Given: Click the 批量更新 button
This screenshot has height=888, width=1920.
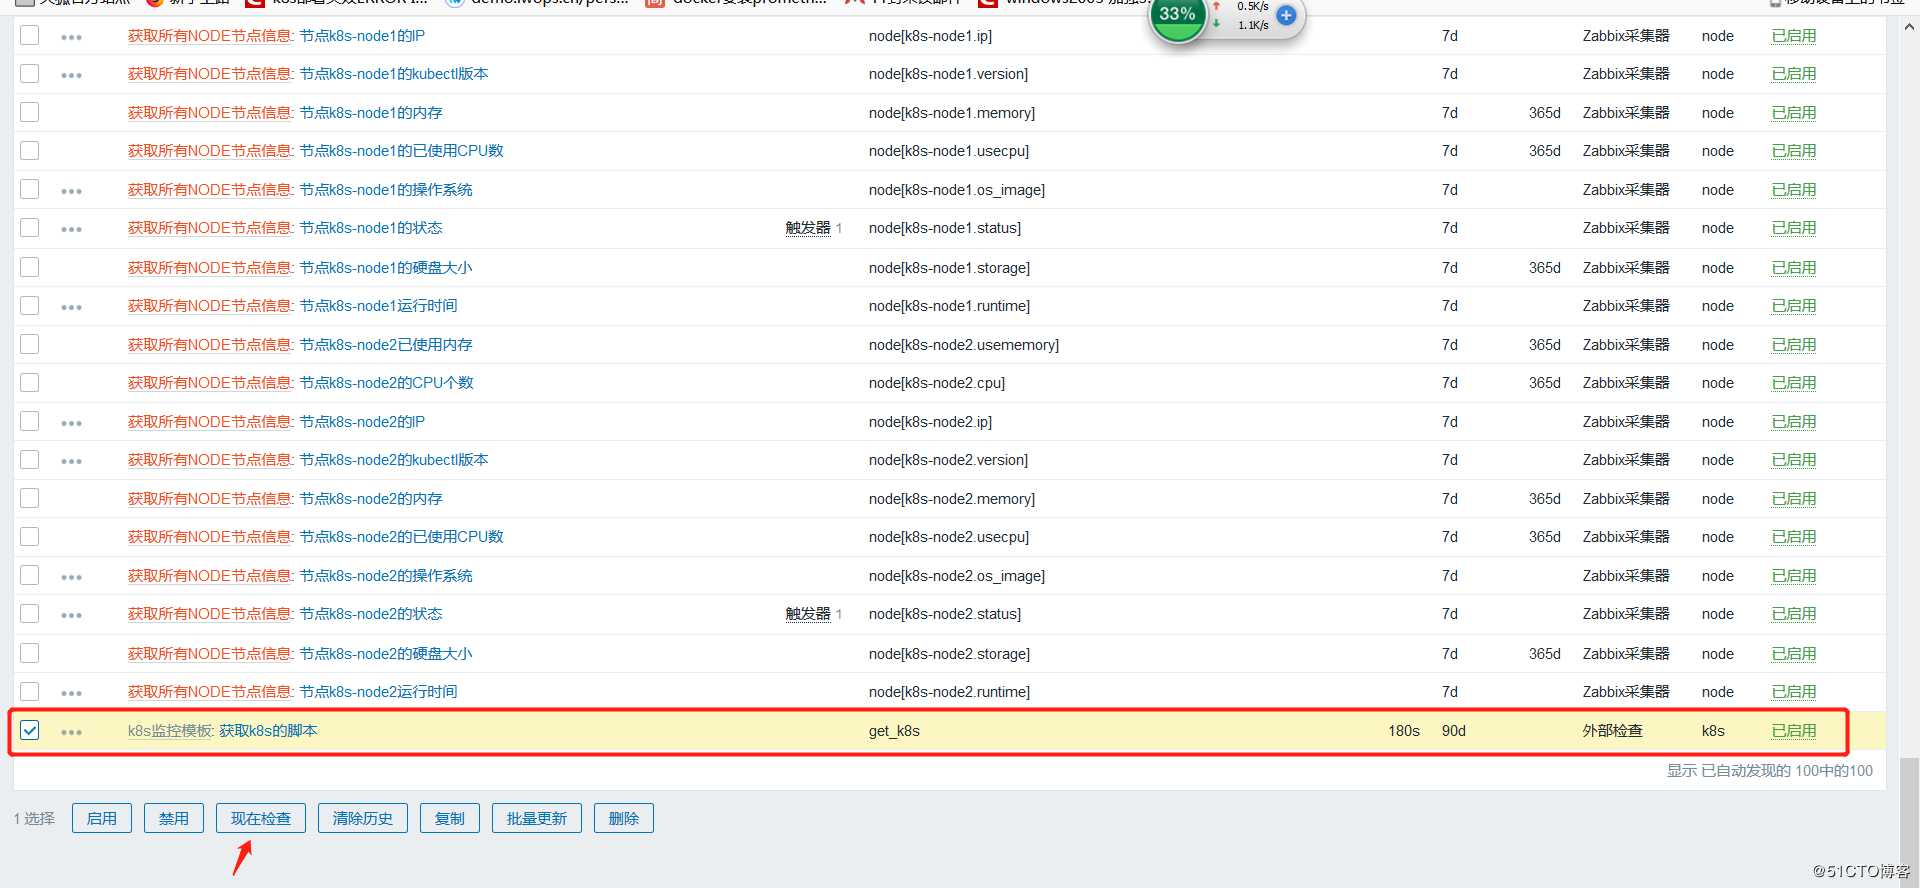Looking at the screenshot, I should [537, 818].
